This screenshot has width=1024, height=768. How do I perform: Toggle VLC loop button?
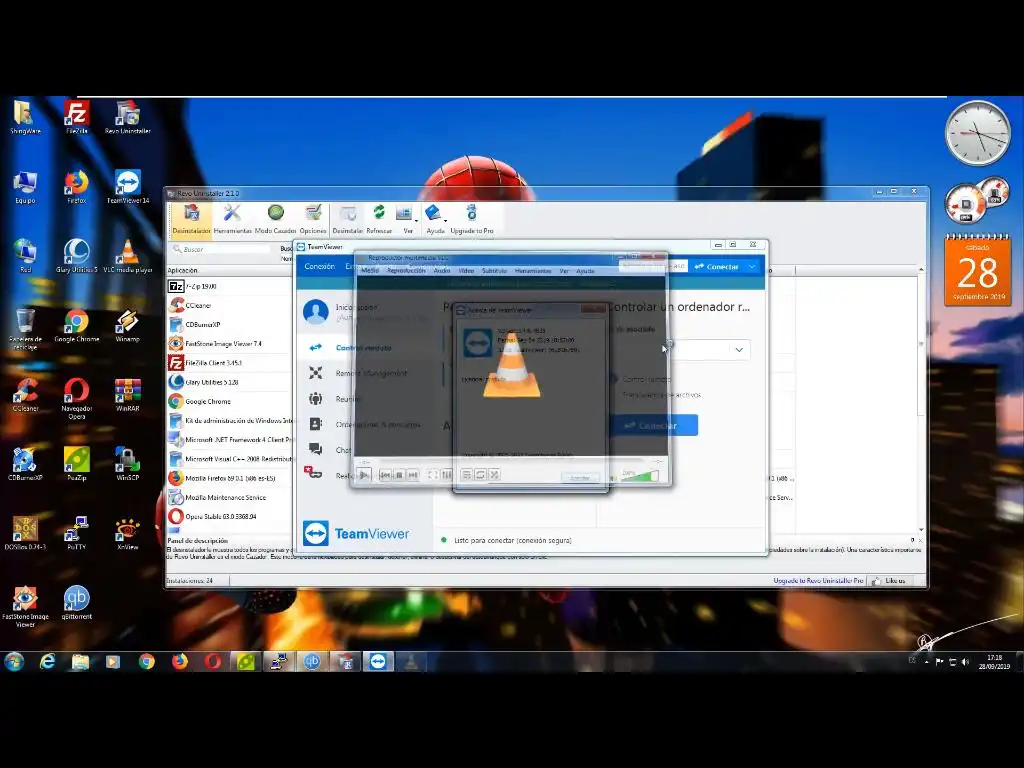point(480,475)
